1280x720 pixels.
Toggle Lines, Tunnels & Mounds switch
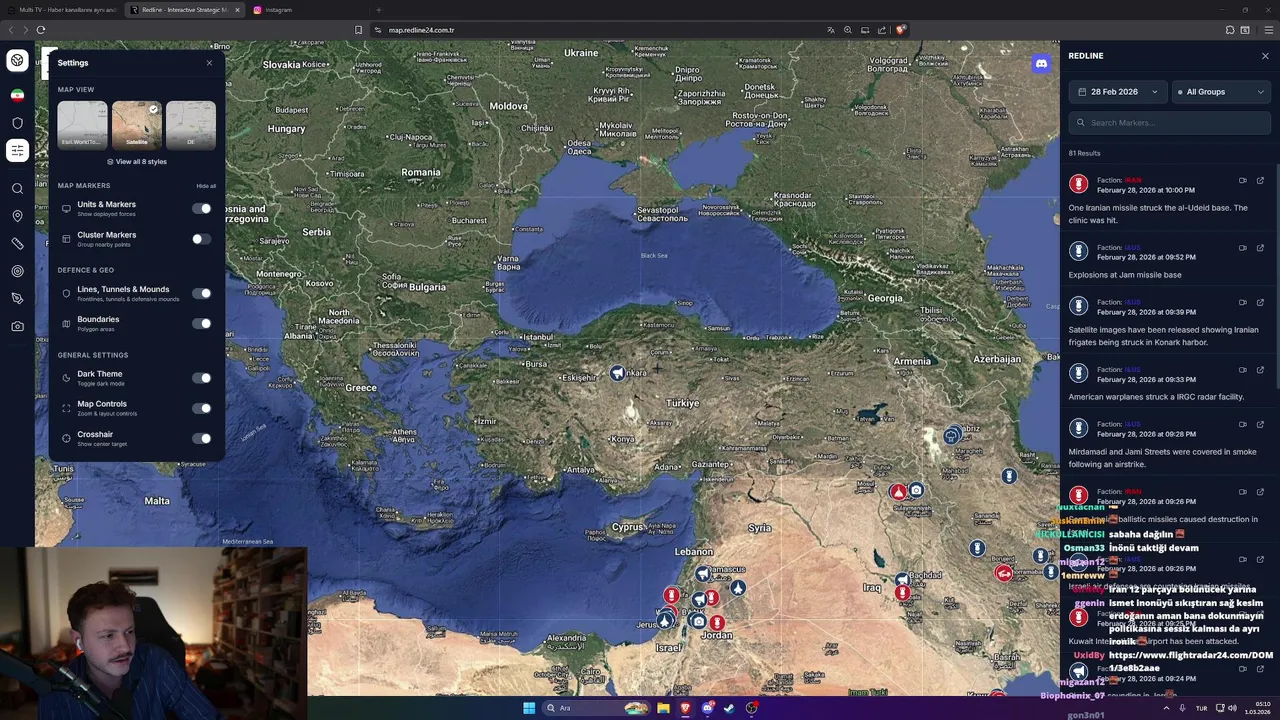[x=202, y=293]
